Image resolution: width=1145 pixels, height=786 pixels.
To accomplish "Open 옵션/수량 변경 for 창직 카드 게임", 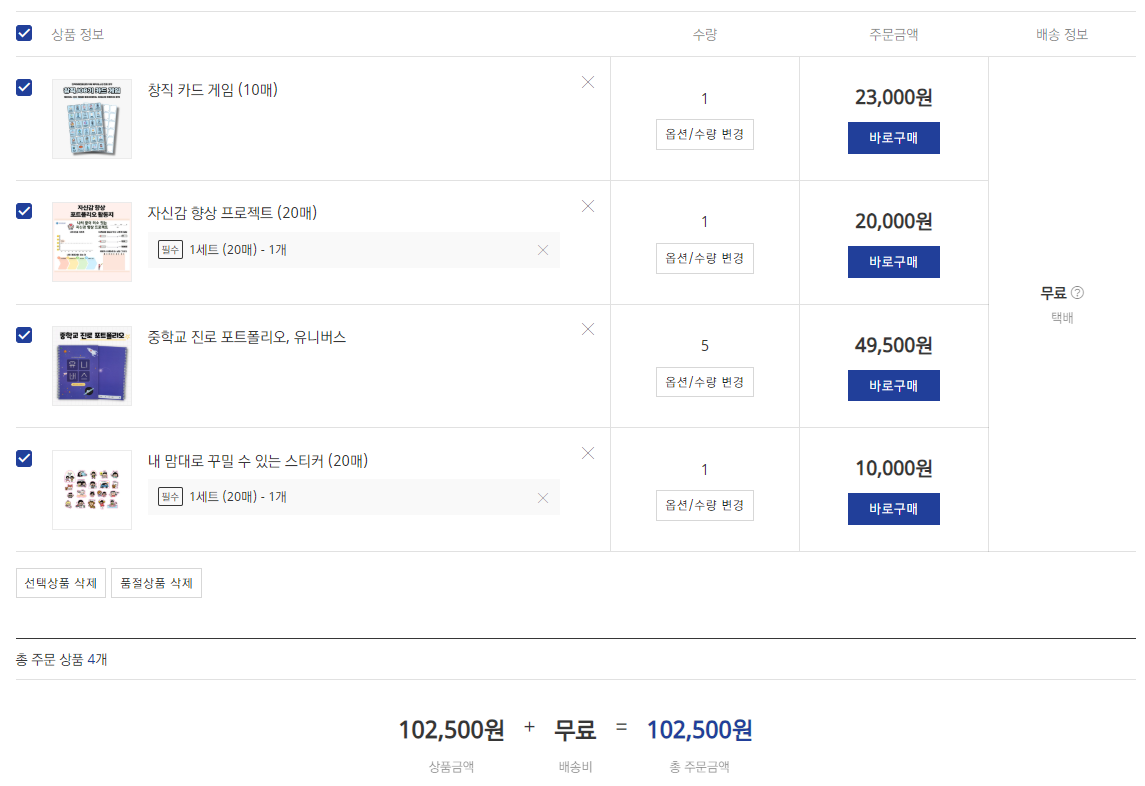I will click(705, 134).
